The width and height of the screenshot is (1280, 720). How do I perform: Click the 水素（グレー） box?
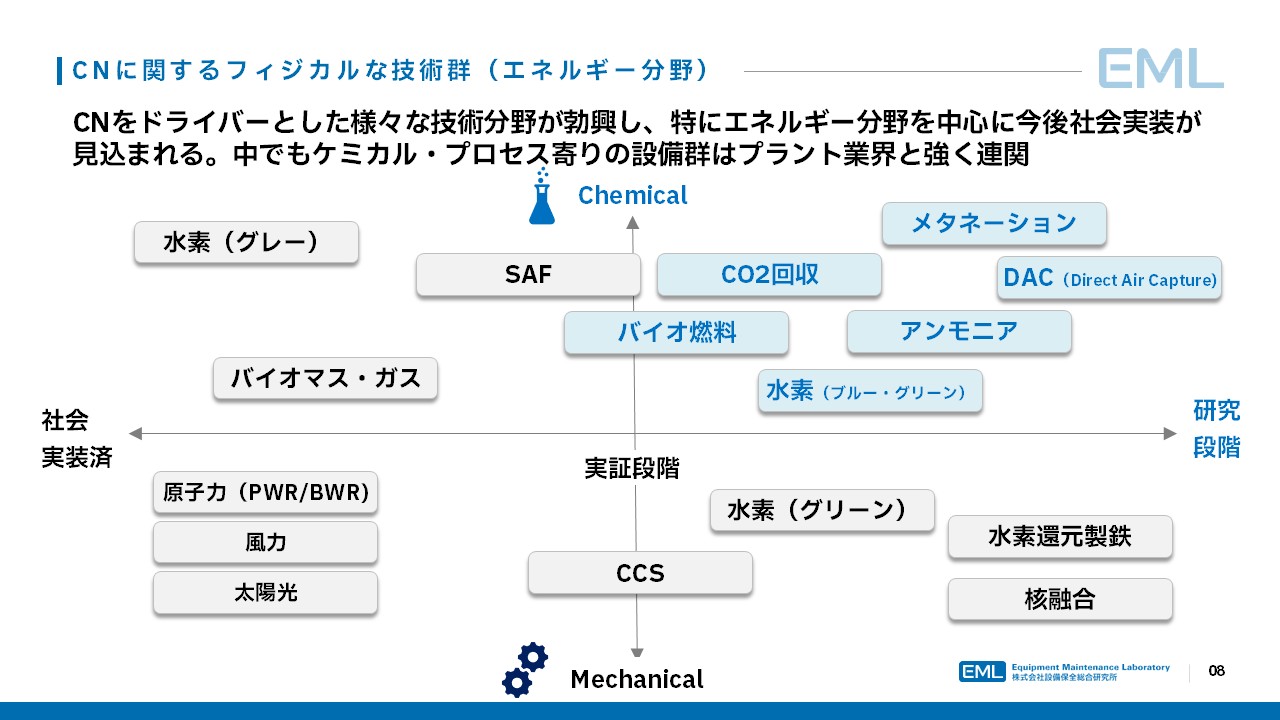[x=246, y=243]
